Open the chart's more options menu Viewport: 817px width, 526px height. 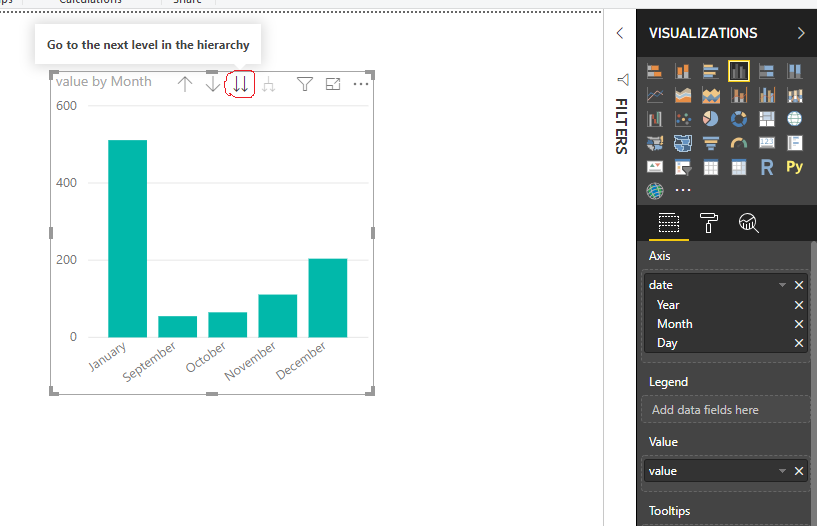click(x=361, y=84)
